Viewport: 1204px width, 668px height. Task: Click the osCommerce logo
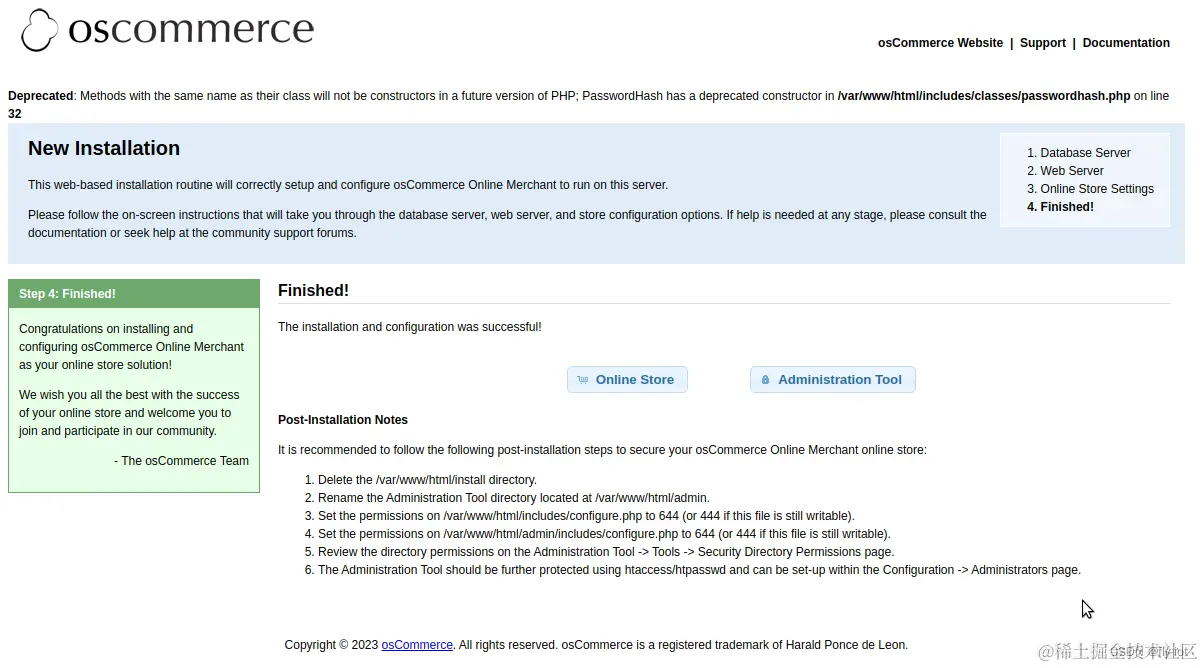point(167,30)
